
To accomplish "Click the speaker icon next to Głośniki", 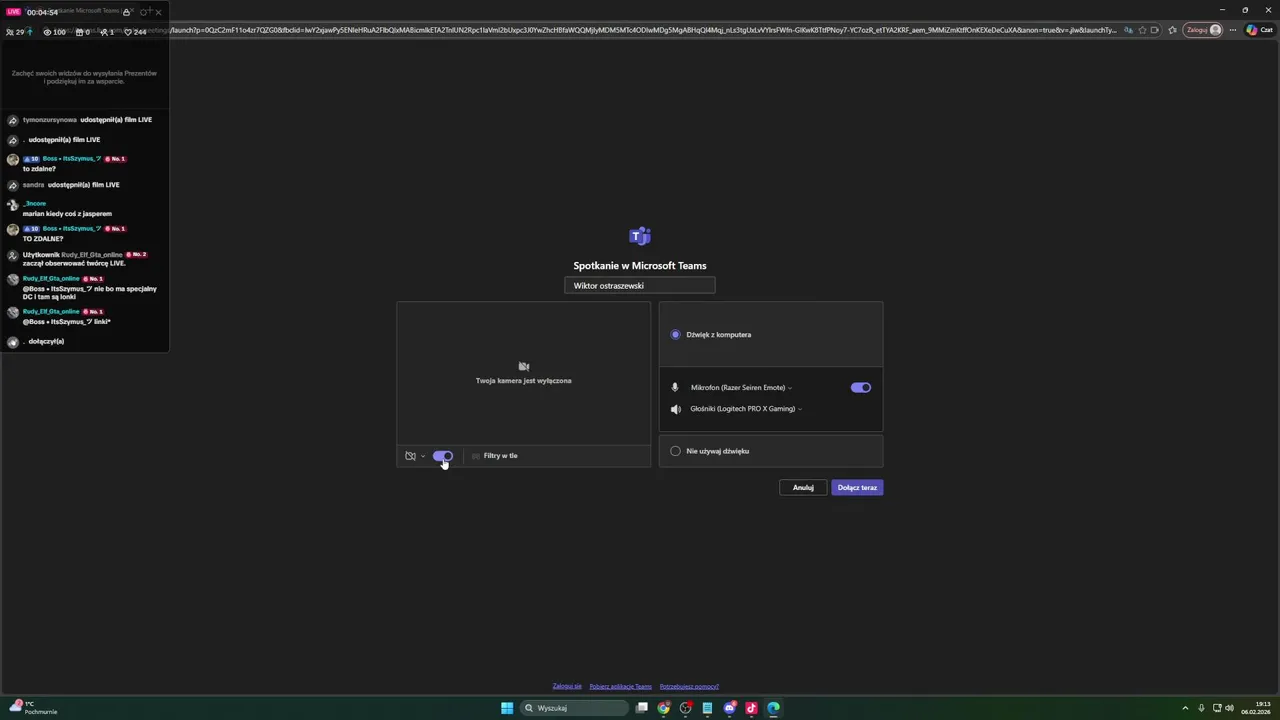I will [x=675, y=409].
